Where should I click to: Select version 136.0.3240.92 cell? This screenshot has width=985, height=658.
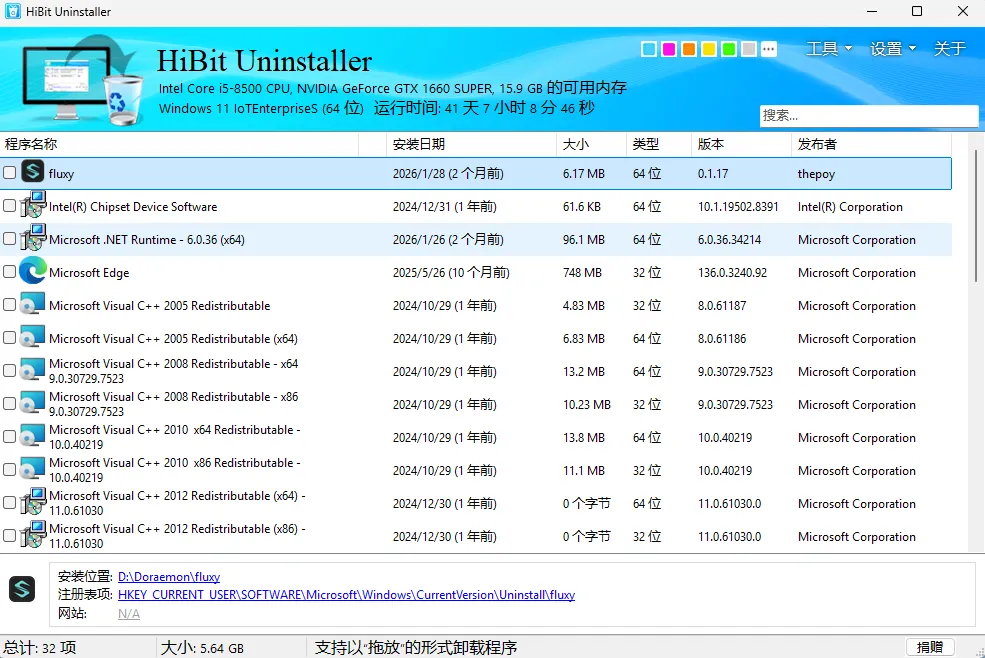pyautogui.click(x=732, y=273)
